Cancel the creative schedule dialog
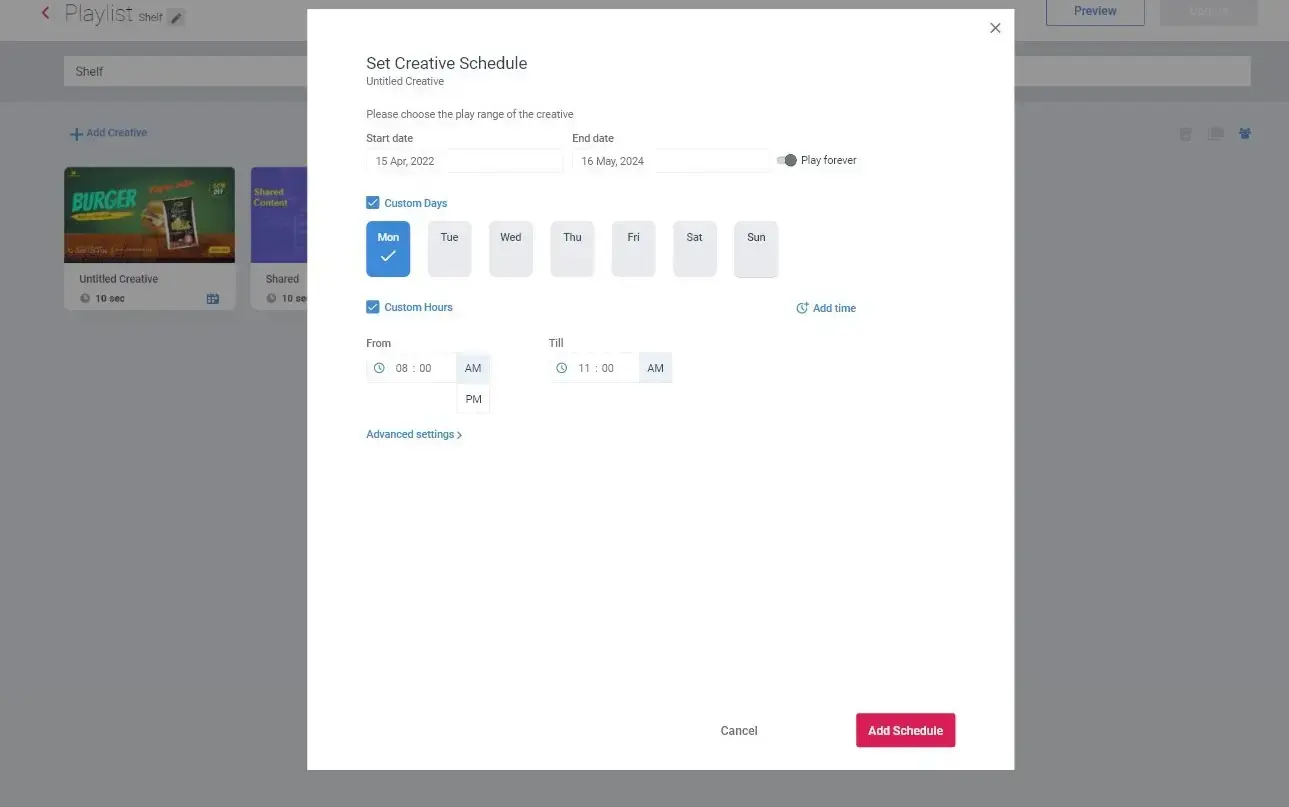Screen dimensions: 1289x807 coord(738,730)
